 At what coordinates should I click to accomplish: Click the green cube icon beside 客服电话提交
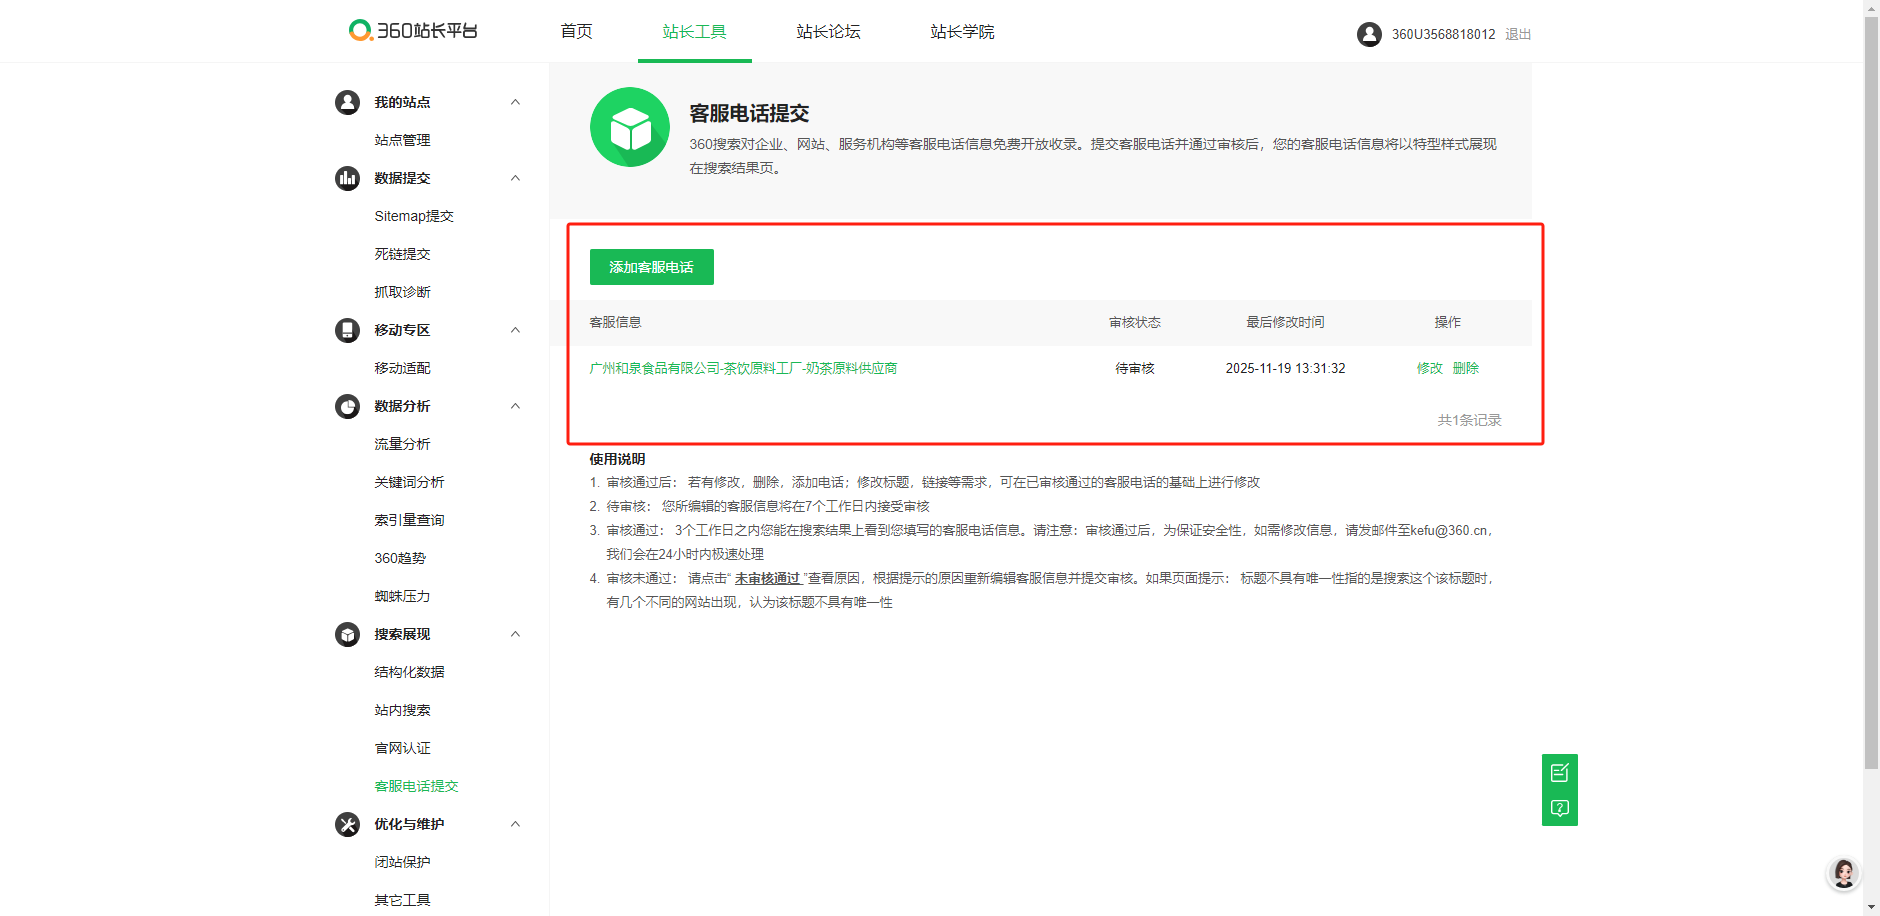coord(630,127)
